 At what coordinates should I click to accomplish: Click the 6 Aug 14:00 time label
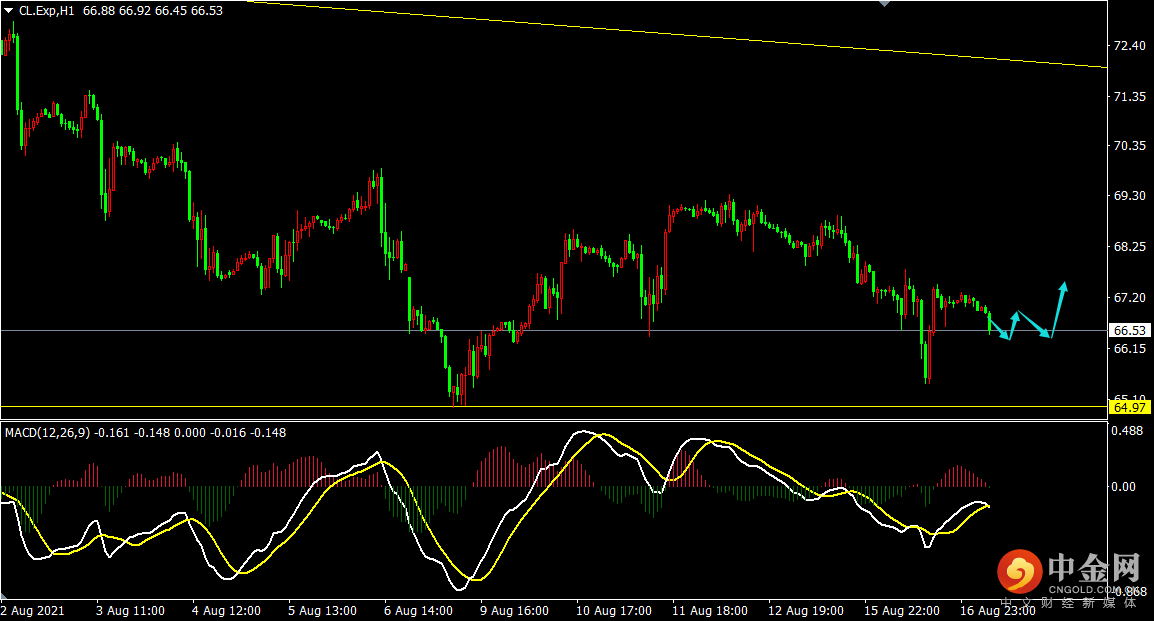click(418, 611)
